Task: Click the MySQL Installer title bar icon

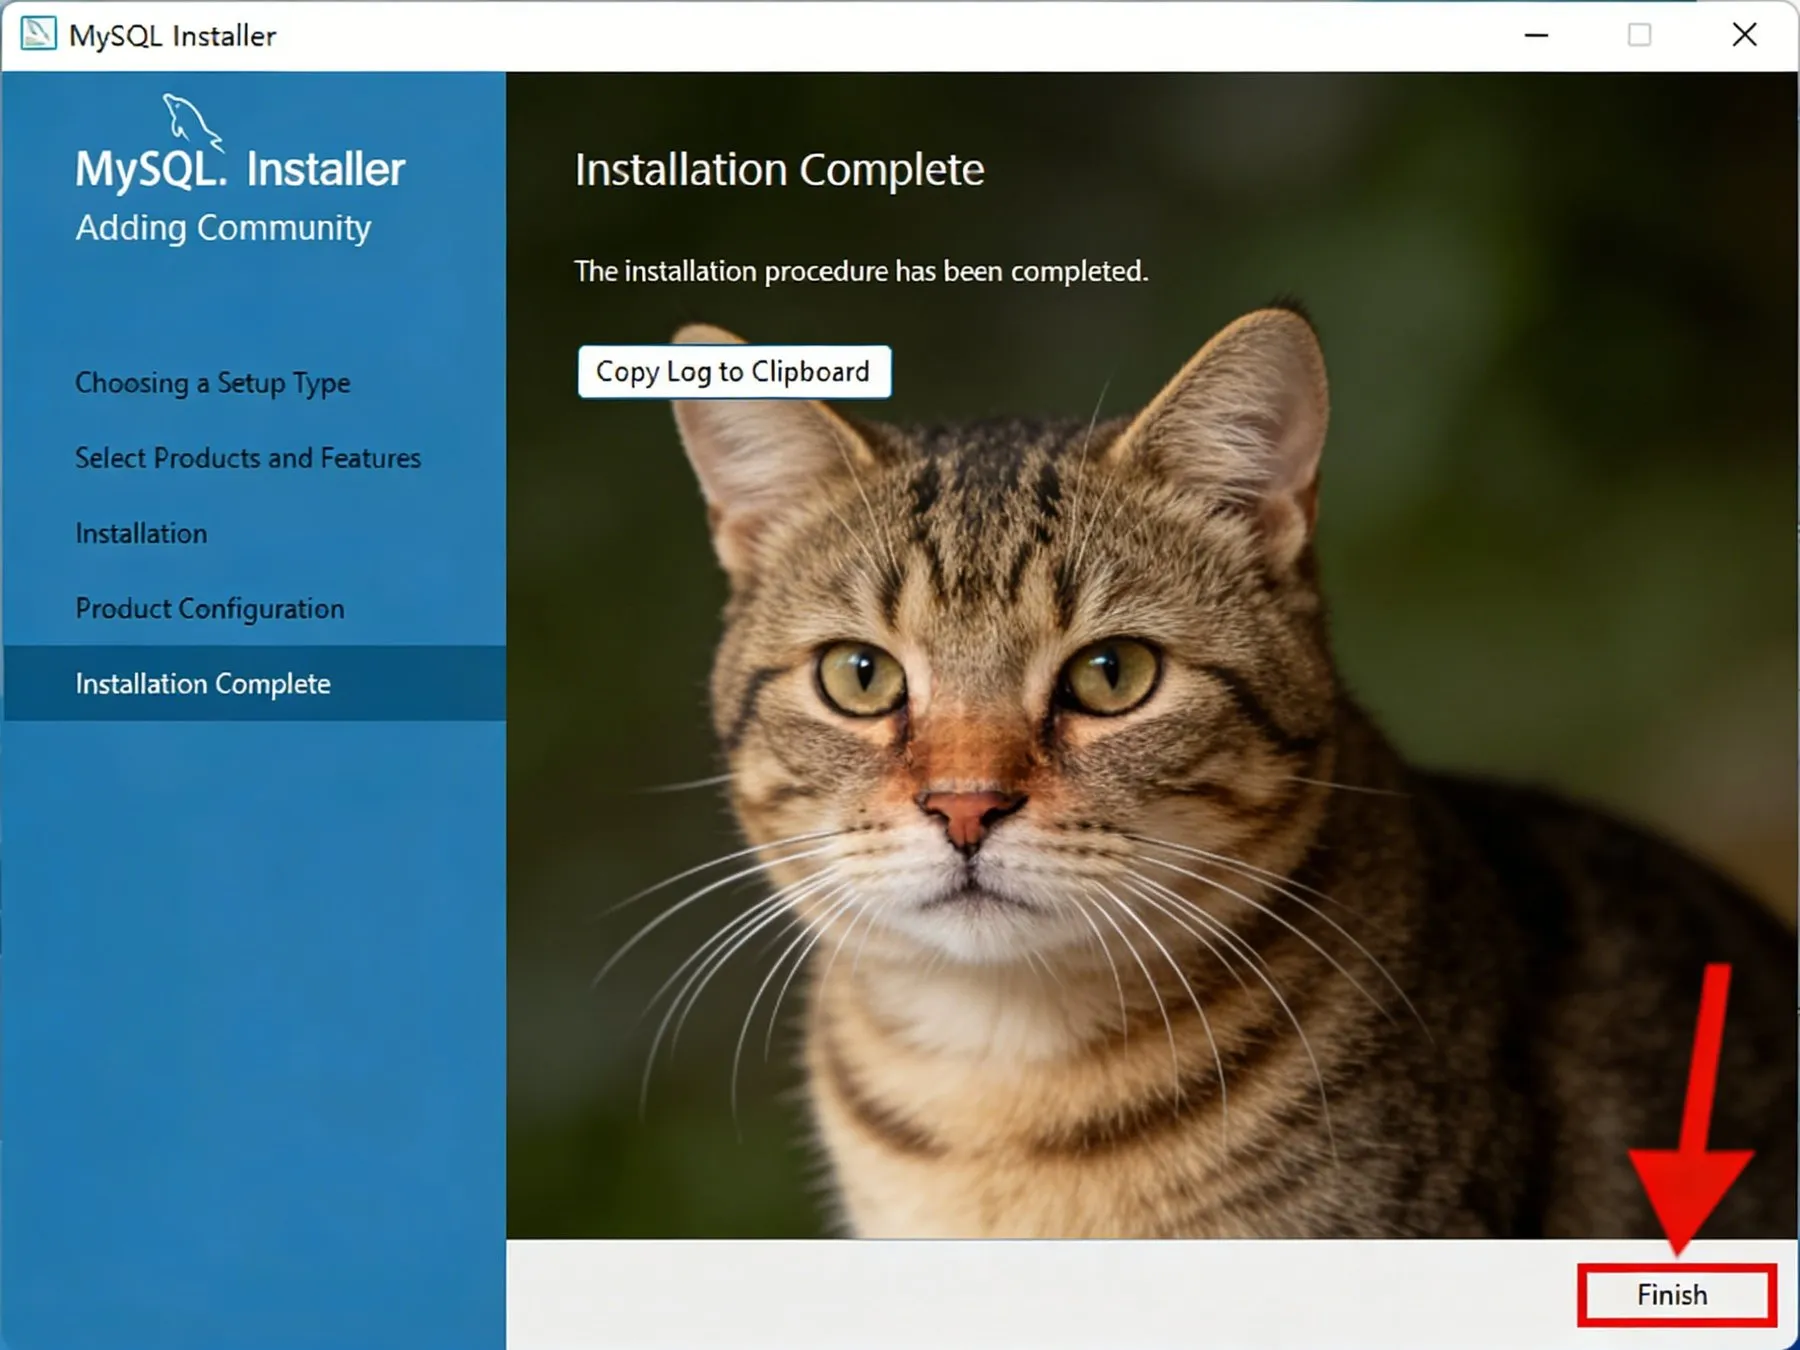Action: pyautogui.click(x=38, y=34)
